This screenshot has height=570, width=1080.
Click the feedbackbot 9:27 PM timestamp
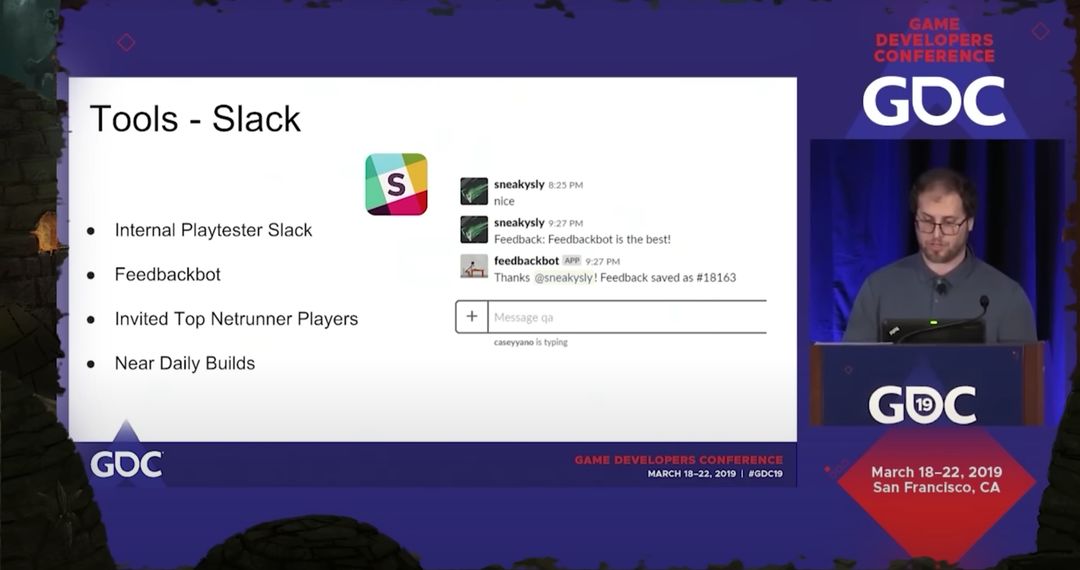[x=603, y=262]
